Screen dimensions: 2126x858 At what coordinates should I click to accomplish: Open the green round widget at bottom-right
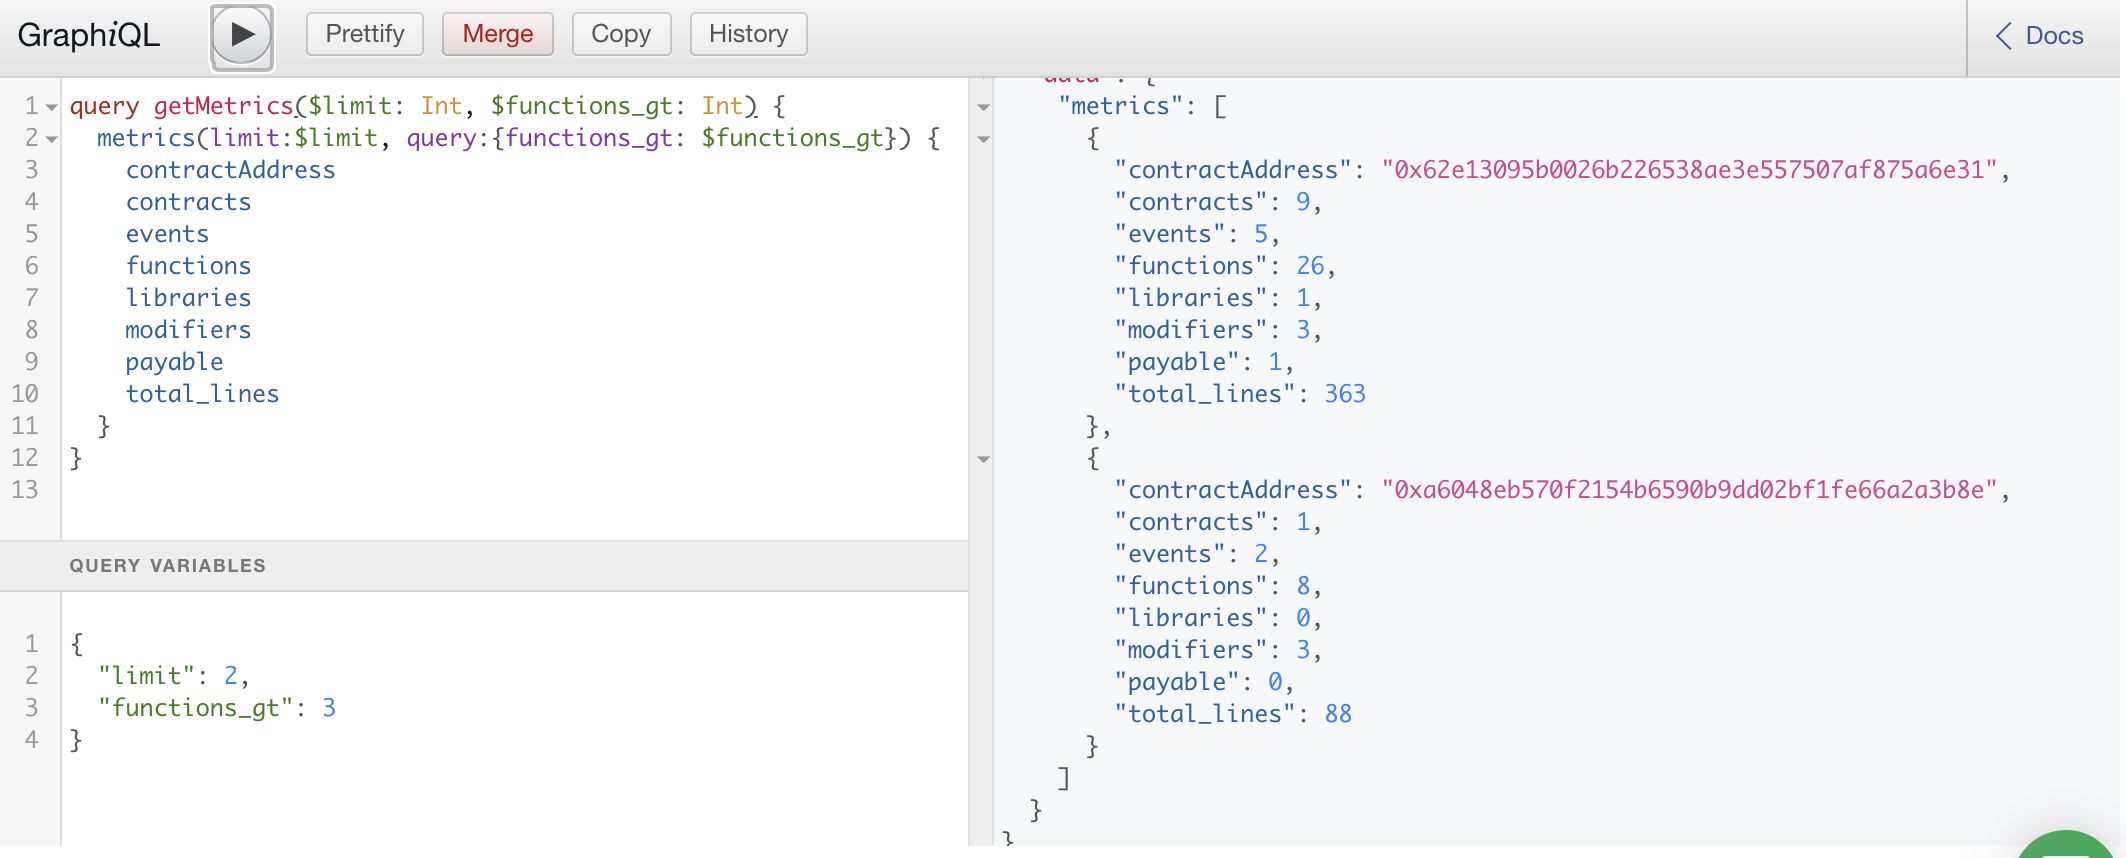point(2068,846)
